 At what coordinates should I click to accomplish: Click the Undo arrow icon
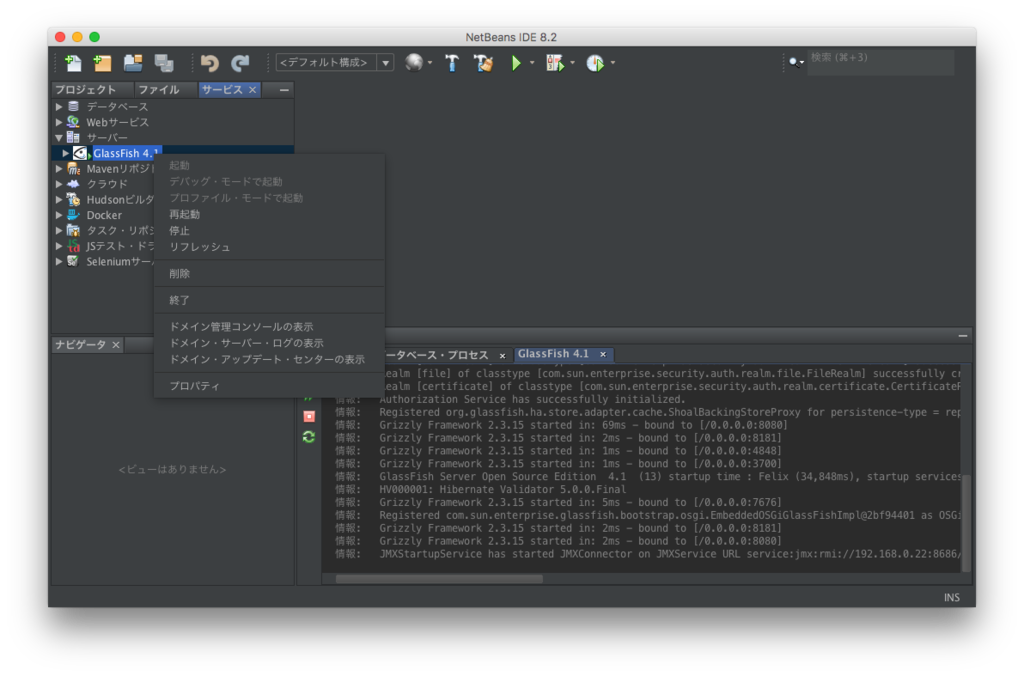(x=210, y=63)
